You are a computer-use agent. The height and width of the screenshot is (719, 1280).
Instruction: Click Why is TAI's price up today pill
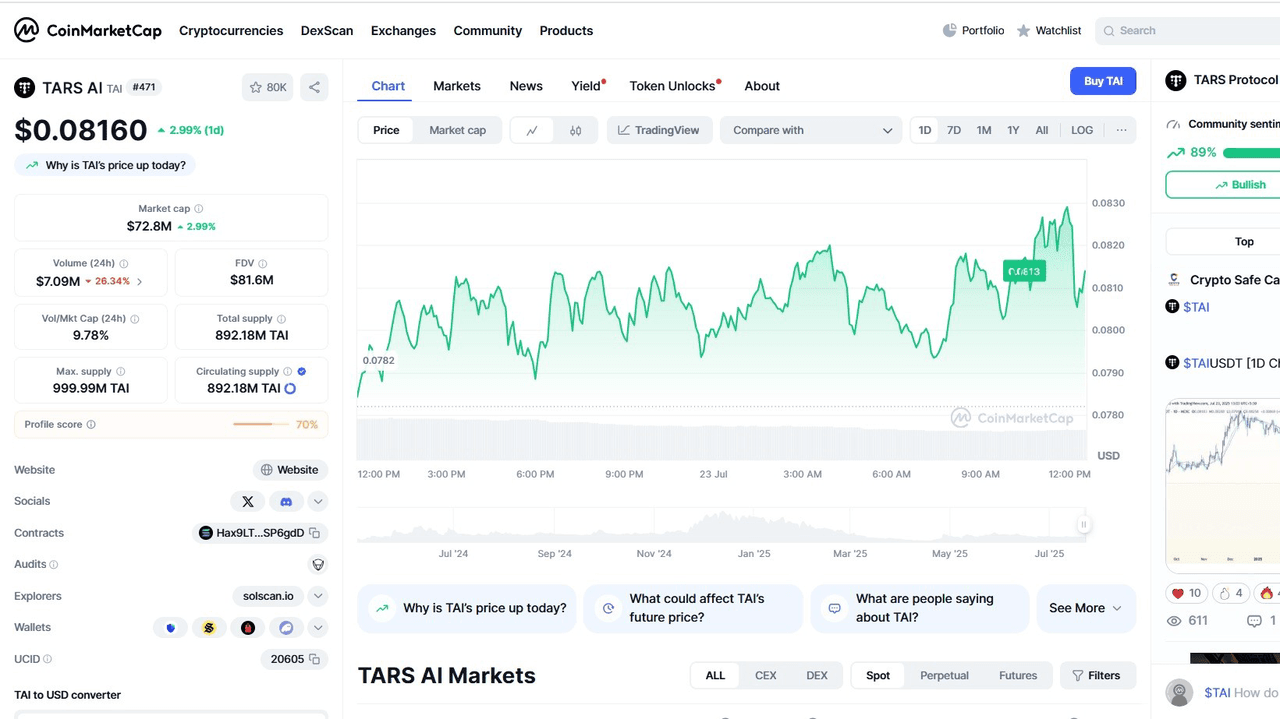click(x=105, y=165)
